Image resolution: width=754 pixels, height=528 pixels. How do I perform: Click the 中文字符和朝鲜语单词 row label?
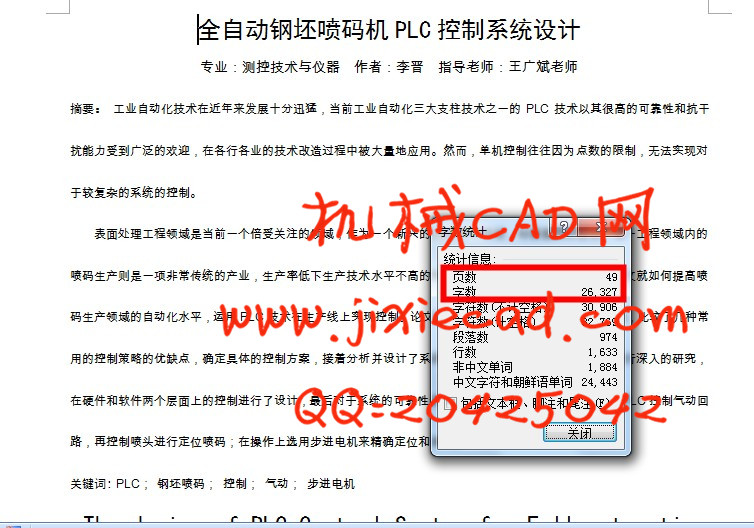pos(512,382)
